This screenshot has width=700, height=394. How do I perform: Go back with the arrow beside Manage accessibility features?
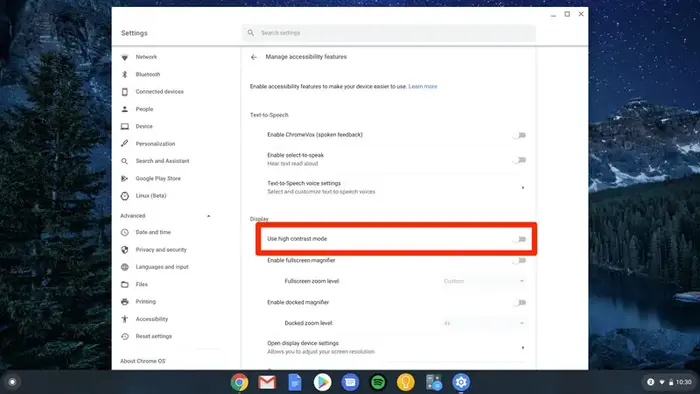pos(254,57)
